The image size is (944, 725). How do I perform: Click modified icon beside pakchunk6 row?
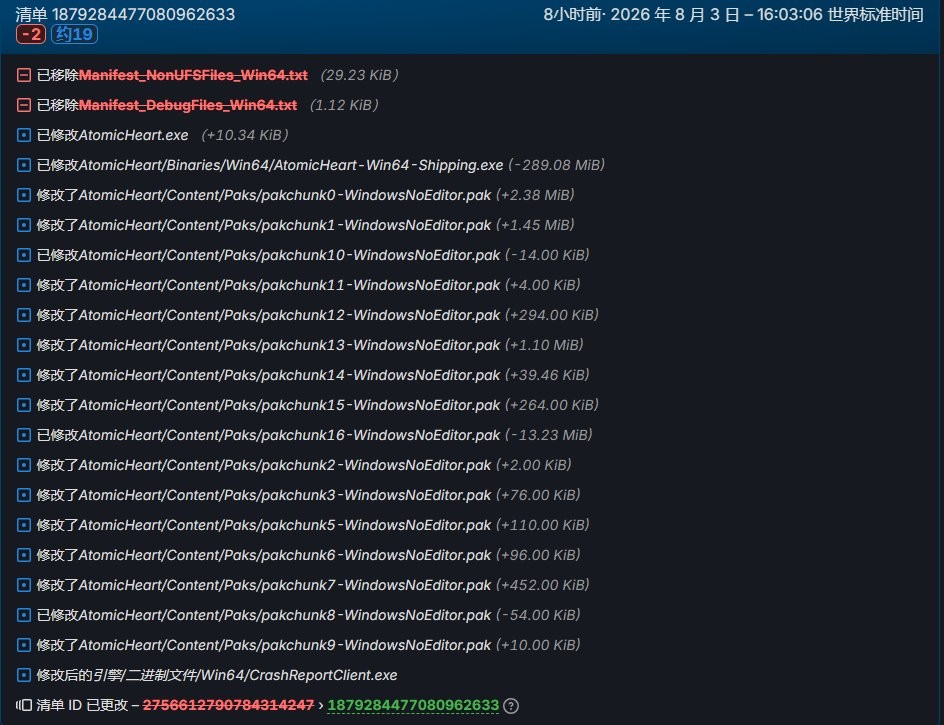tap(23, 555)
